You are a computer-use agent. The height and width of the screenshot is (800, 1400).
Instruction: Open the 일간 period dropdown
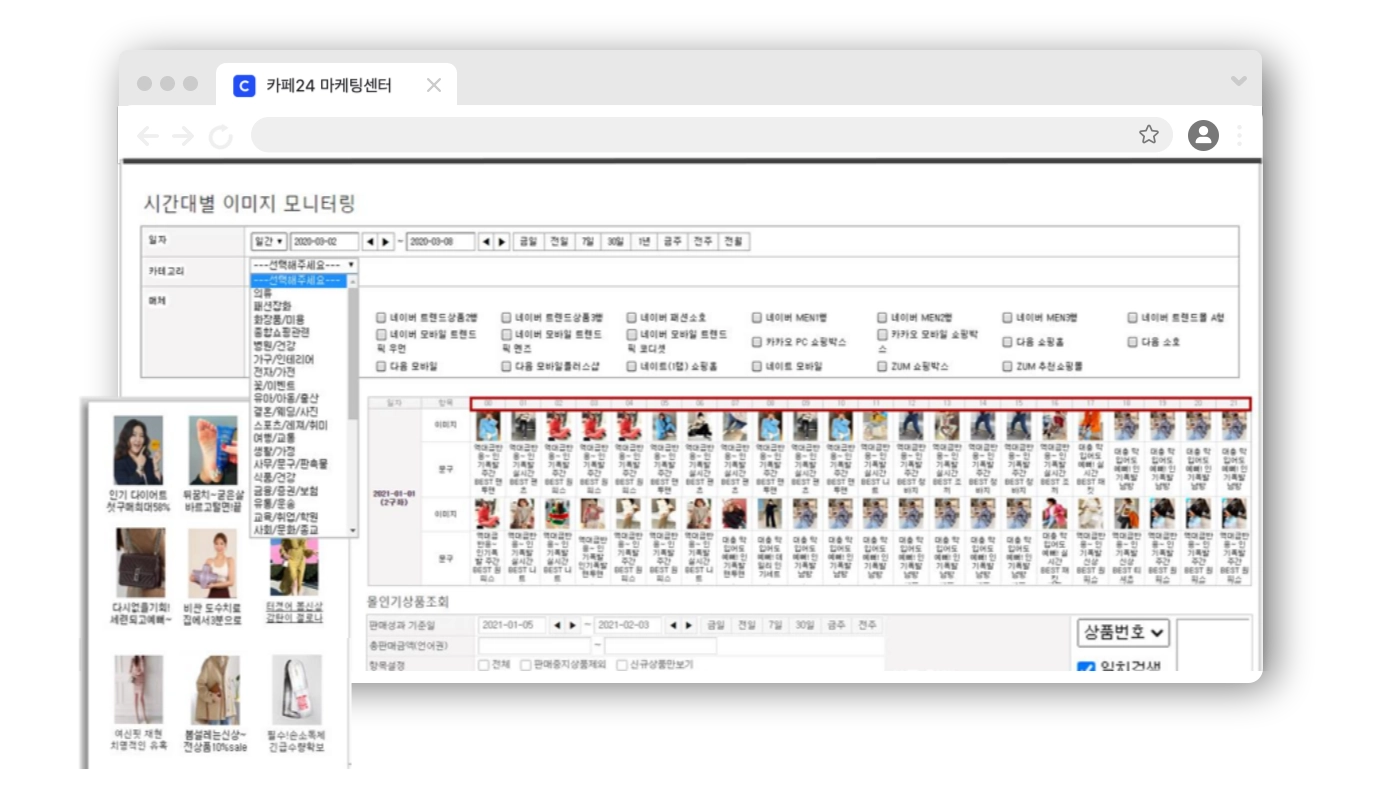click(269, 242)
